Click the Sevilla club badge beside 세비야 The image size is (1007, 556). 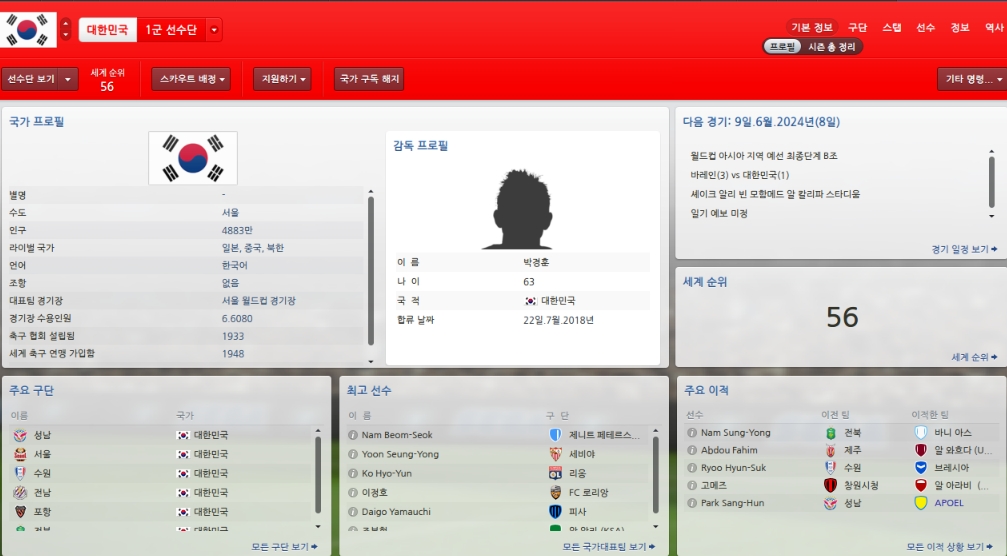(556, 454)
